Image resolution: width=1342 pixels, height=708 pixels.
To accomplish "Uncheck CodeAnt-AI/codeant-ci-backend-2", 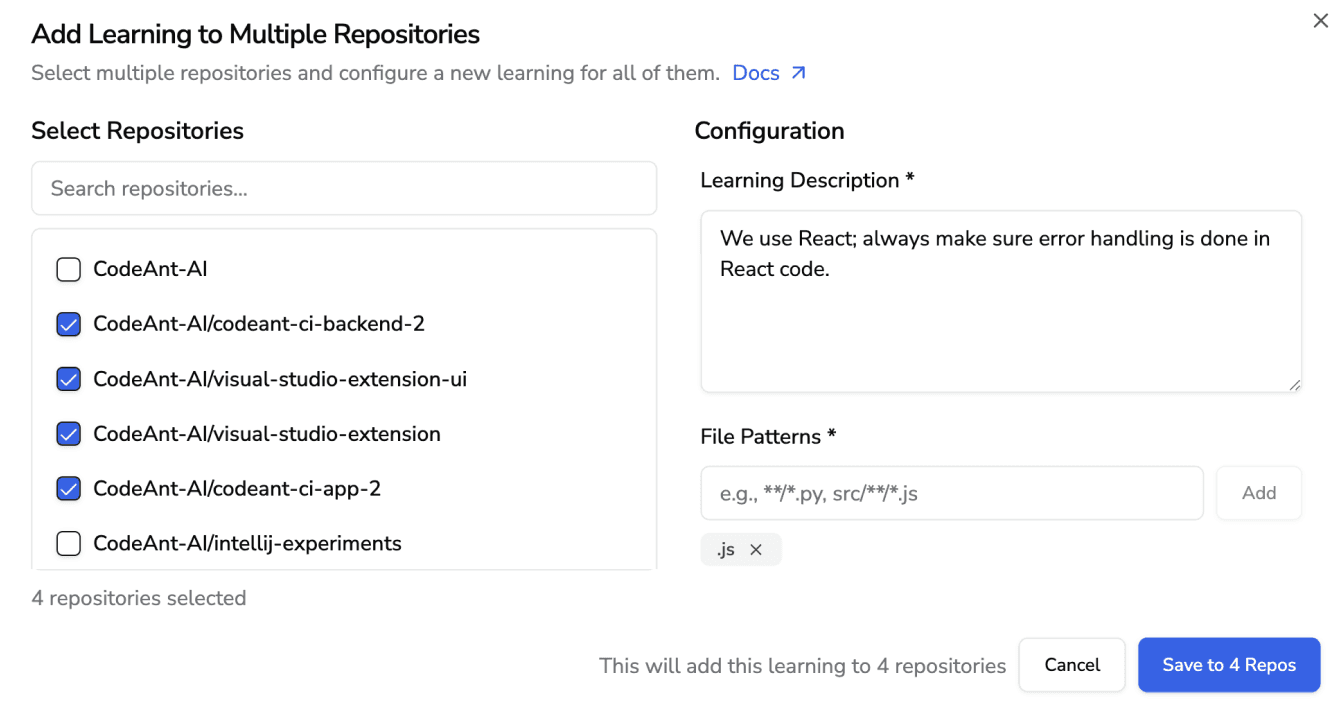I will pyautogui.click(x=68, y=324).
